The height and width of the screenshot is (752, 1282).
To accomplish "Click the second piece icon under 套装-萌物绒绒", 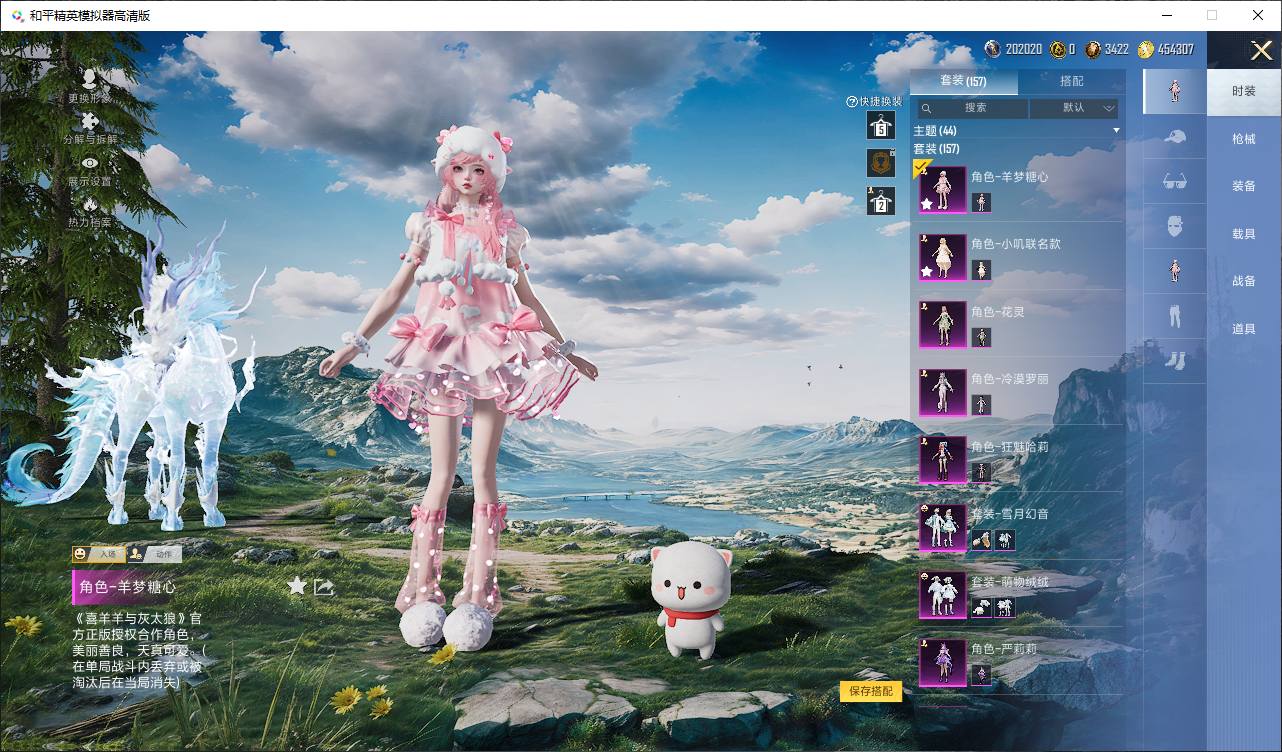I will (x=1005, y=608).
